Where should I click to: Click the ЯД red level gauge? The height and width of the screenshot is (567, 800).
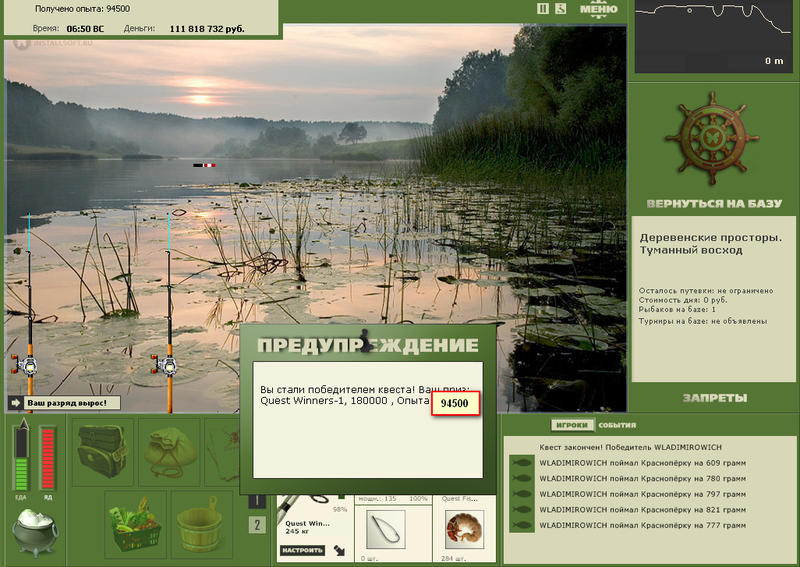(x=47, y=458)
